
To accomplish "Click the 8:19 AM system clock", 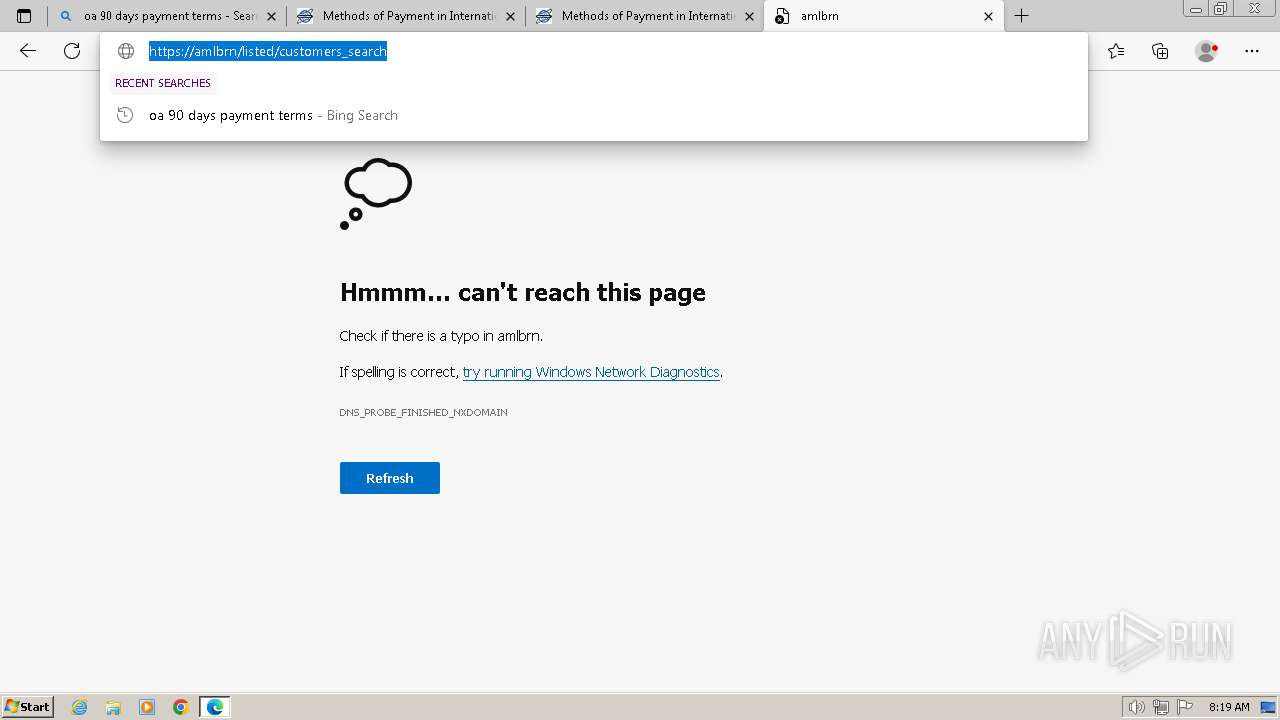I will [1229, 707].
